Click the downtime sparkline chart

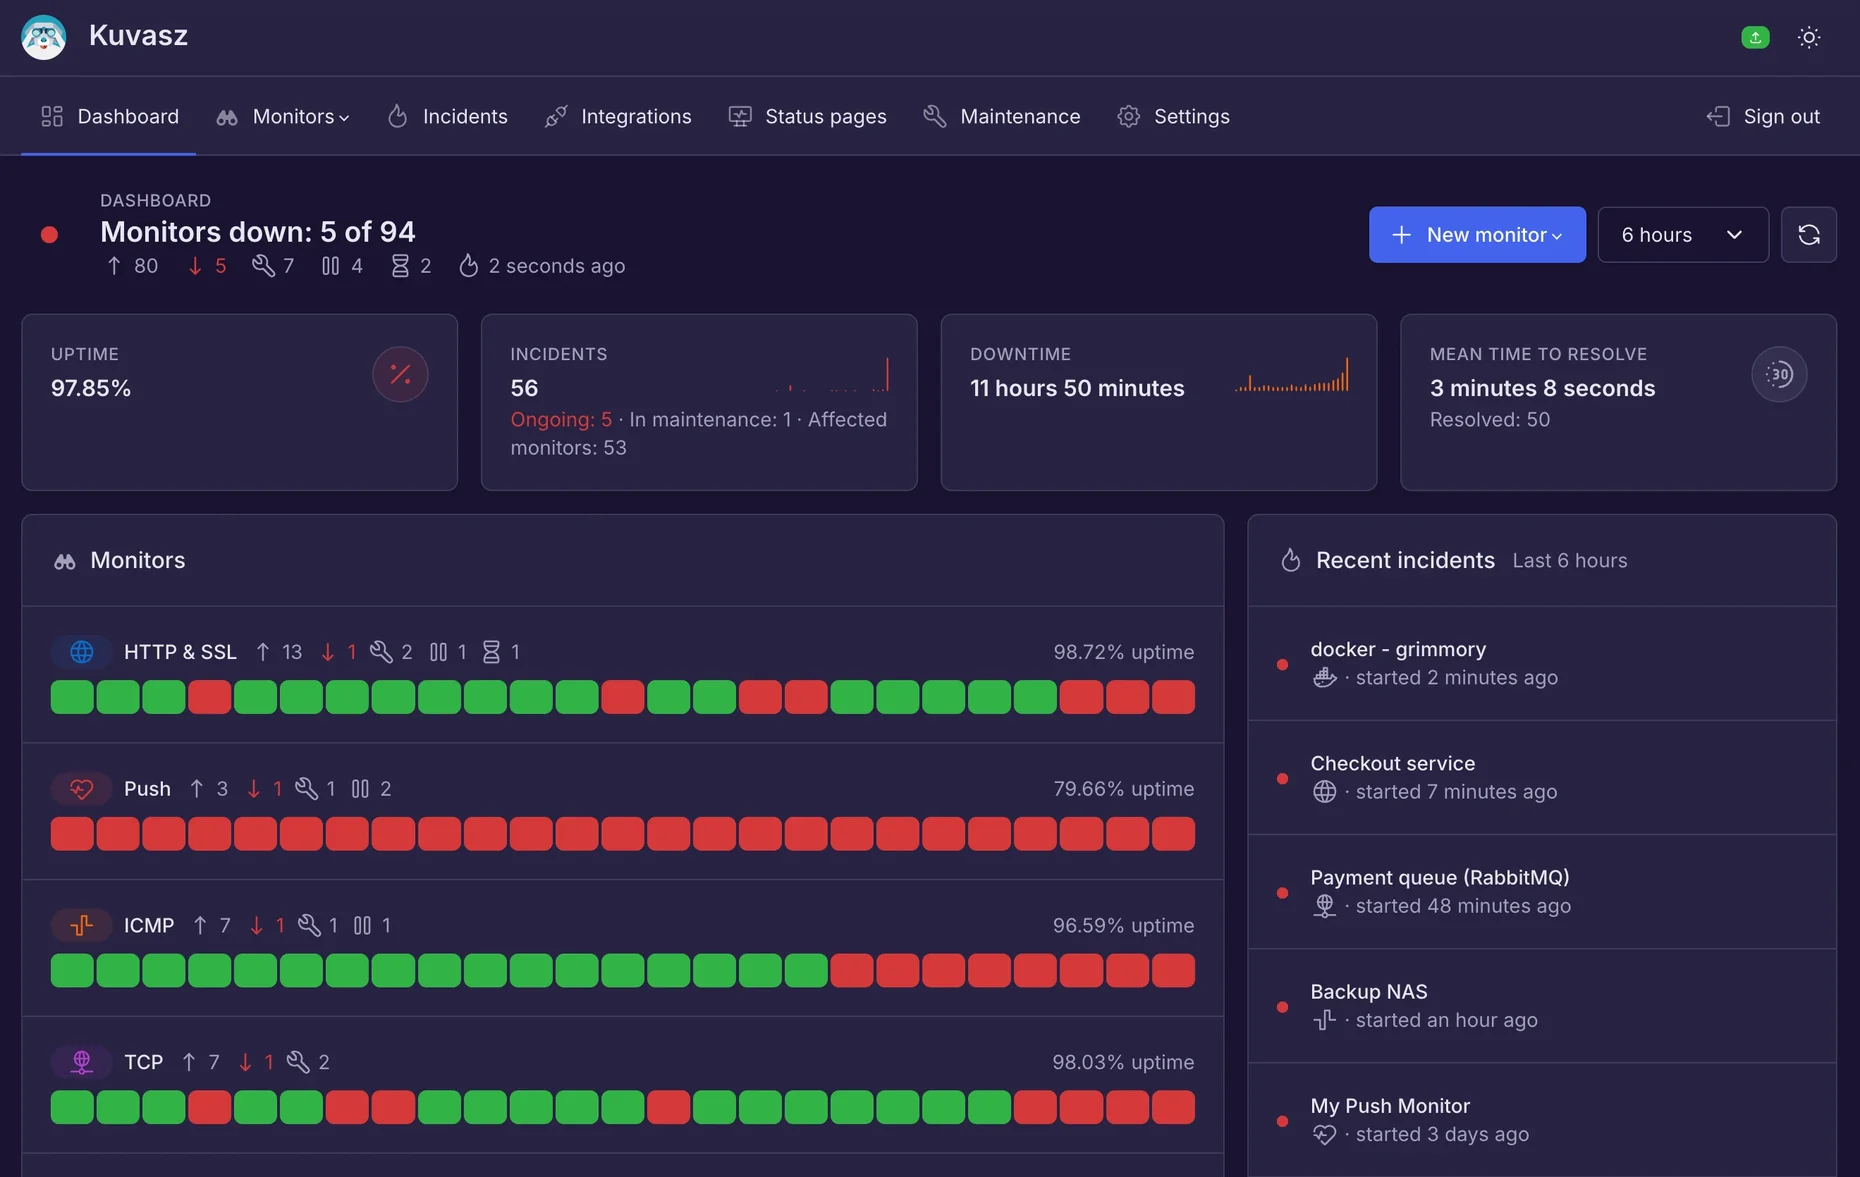coord(1292,374)
